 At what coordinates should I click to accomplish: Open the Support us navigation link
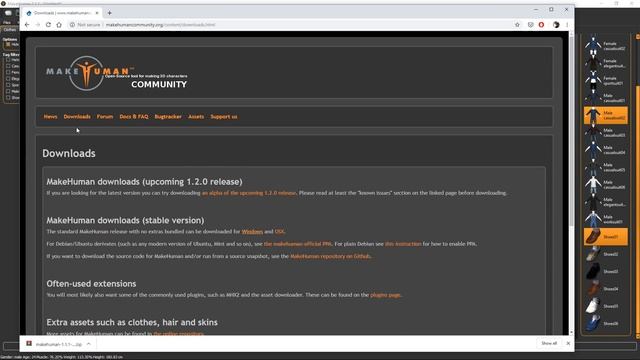point(224,117)
